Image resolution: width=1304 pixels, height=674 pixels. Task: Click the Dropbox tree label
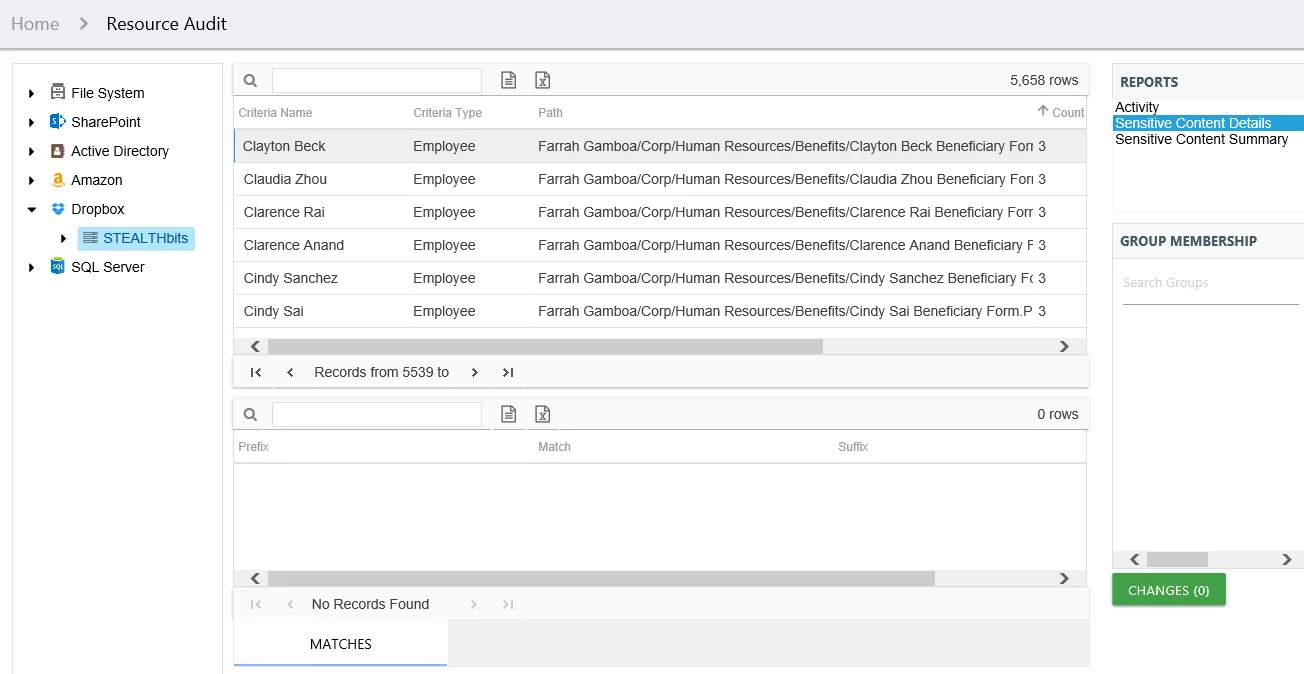98,209
